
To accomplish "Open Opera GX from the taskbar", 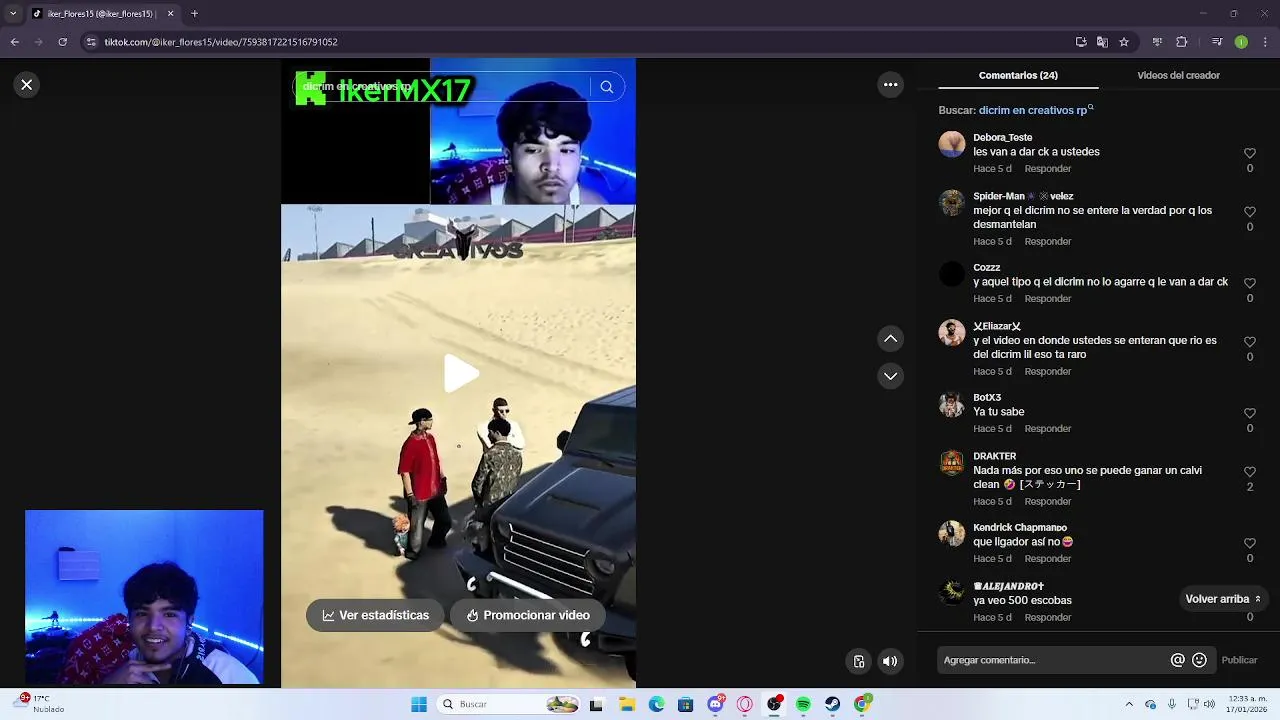I will [744, 705].
